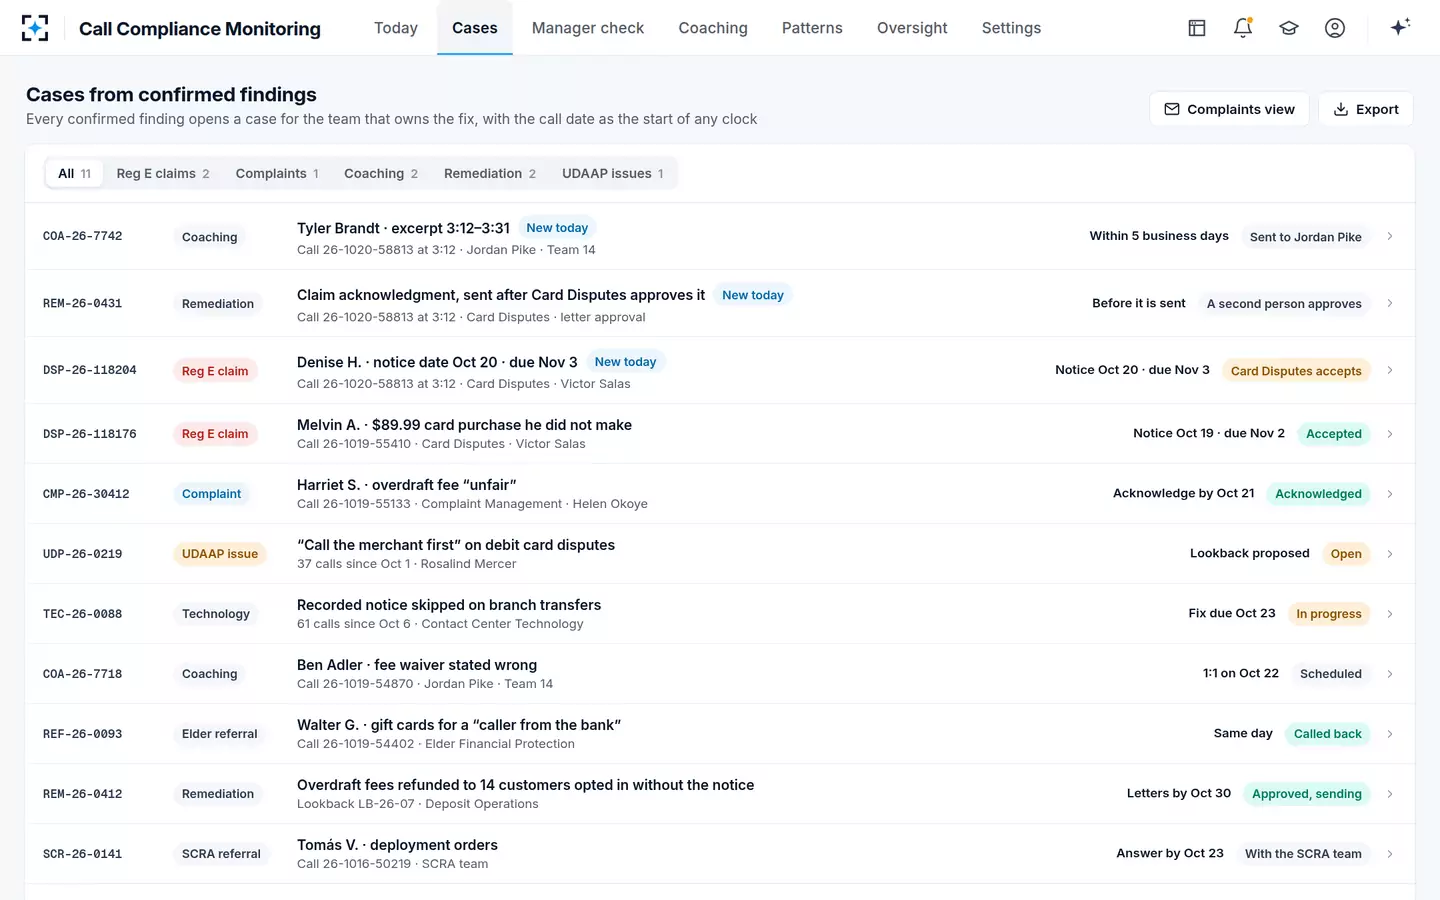Viewport: 1440px width, 900px height.
Task: Click the "Acknowledged" status badge
Action: click(1318, 494)
